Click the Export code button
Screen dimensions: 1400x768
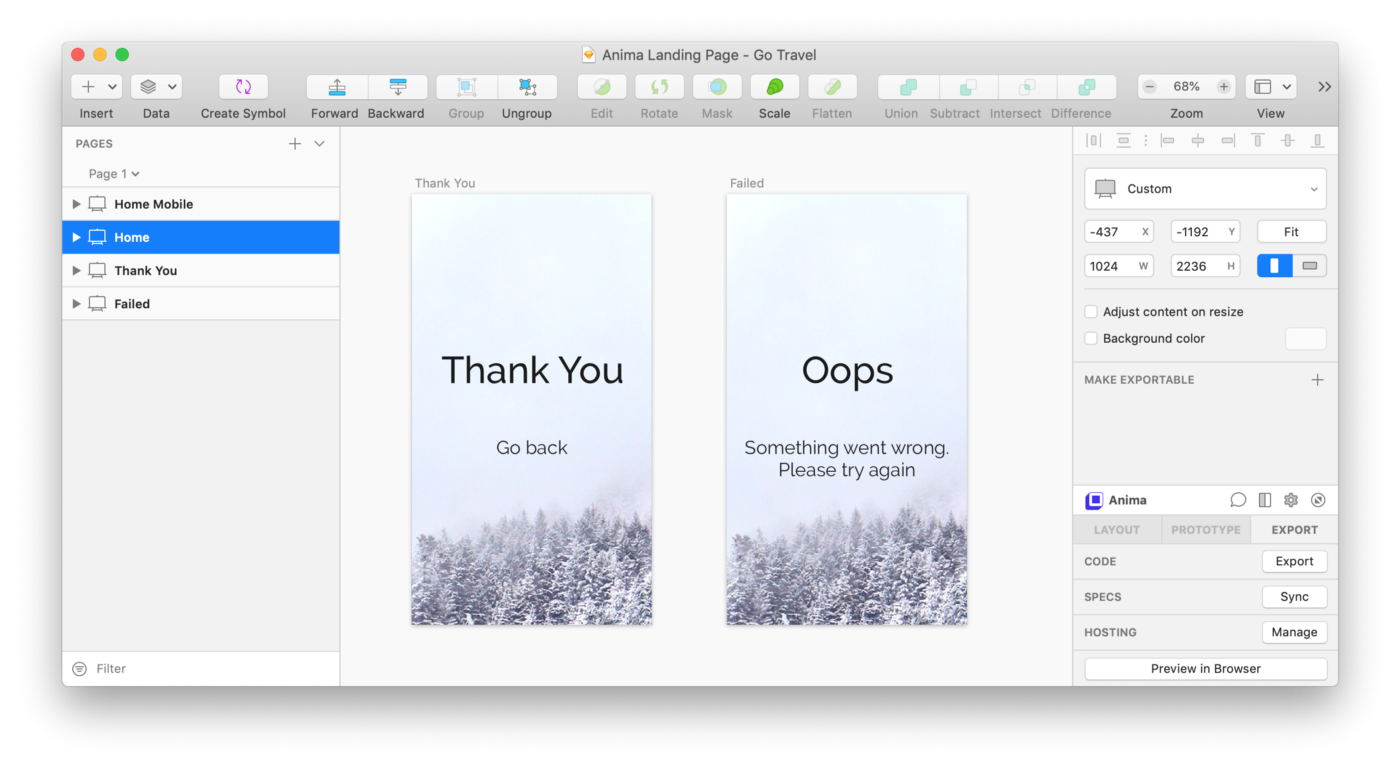1294,562
